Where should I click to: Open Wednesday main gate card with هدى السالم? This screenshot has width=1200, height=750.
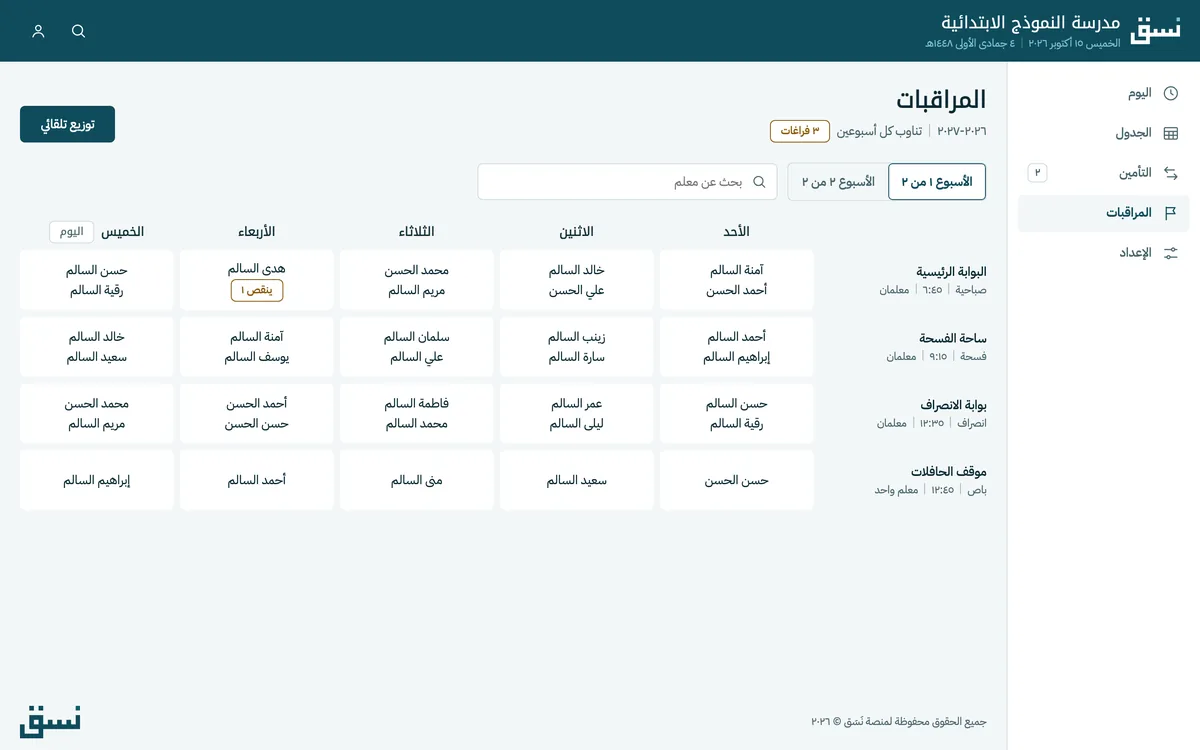[x=257, y=280]
